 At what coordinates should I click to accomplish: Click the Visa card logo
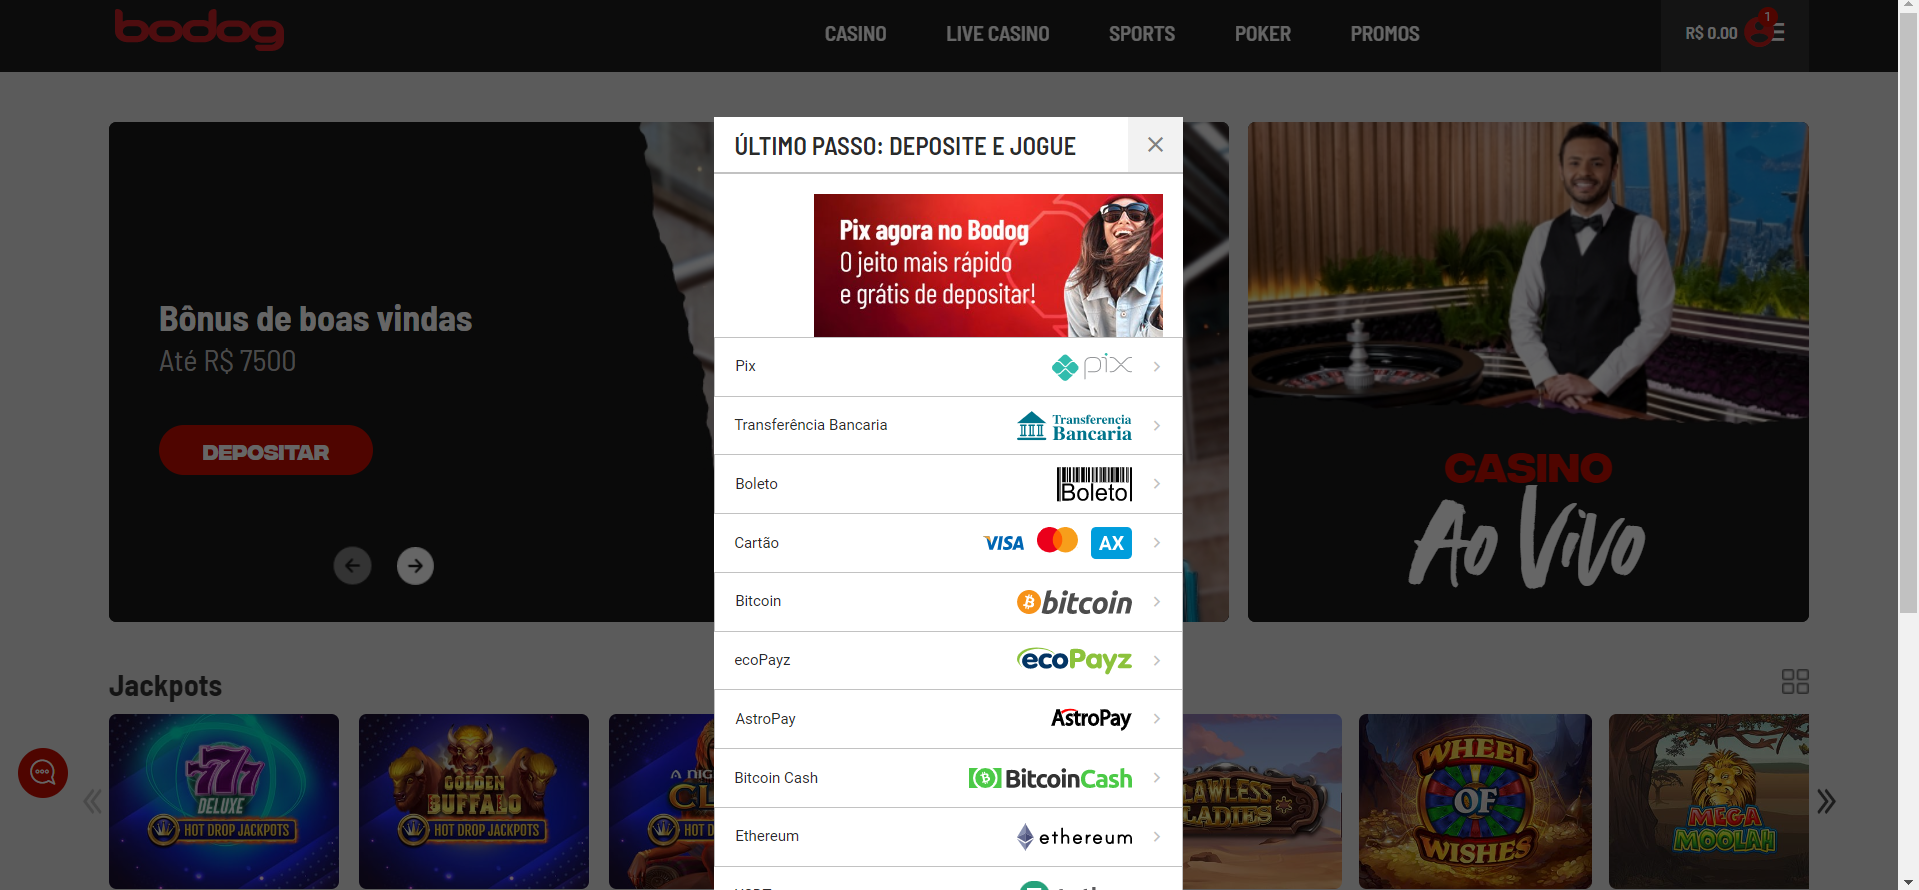(x=1003, y=543)
